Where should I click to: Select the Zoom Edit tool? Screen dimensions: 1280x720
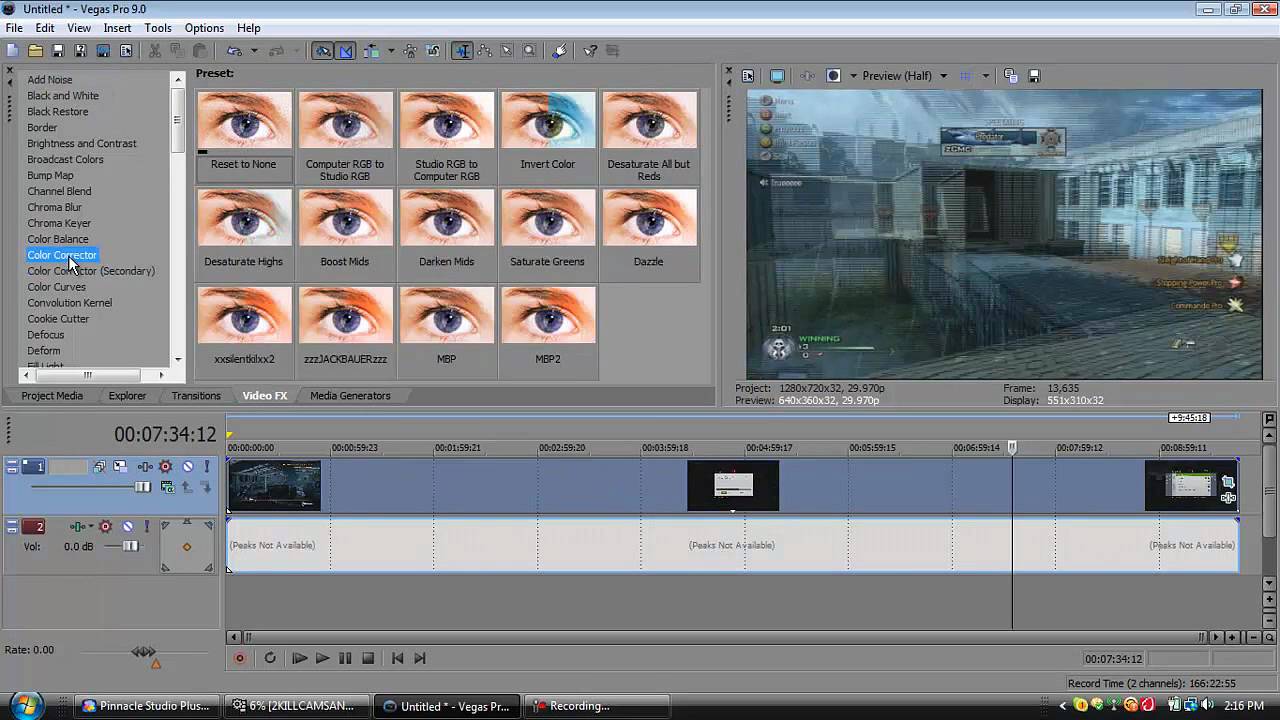(529, 51)
